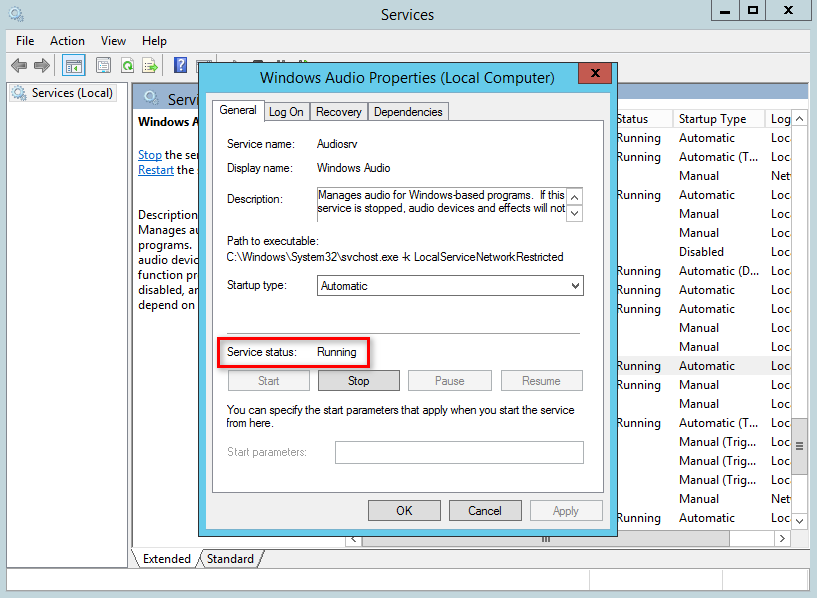This screenshot has width=817, height=598.
Task: Open the Properties toolbar icon
Action: [x=104, y=66]
